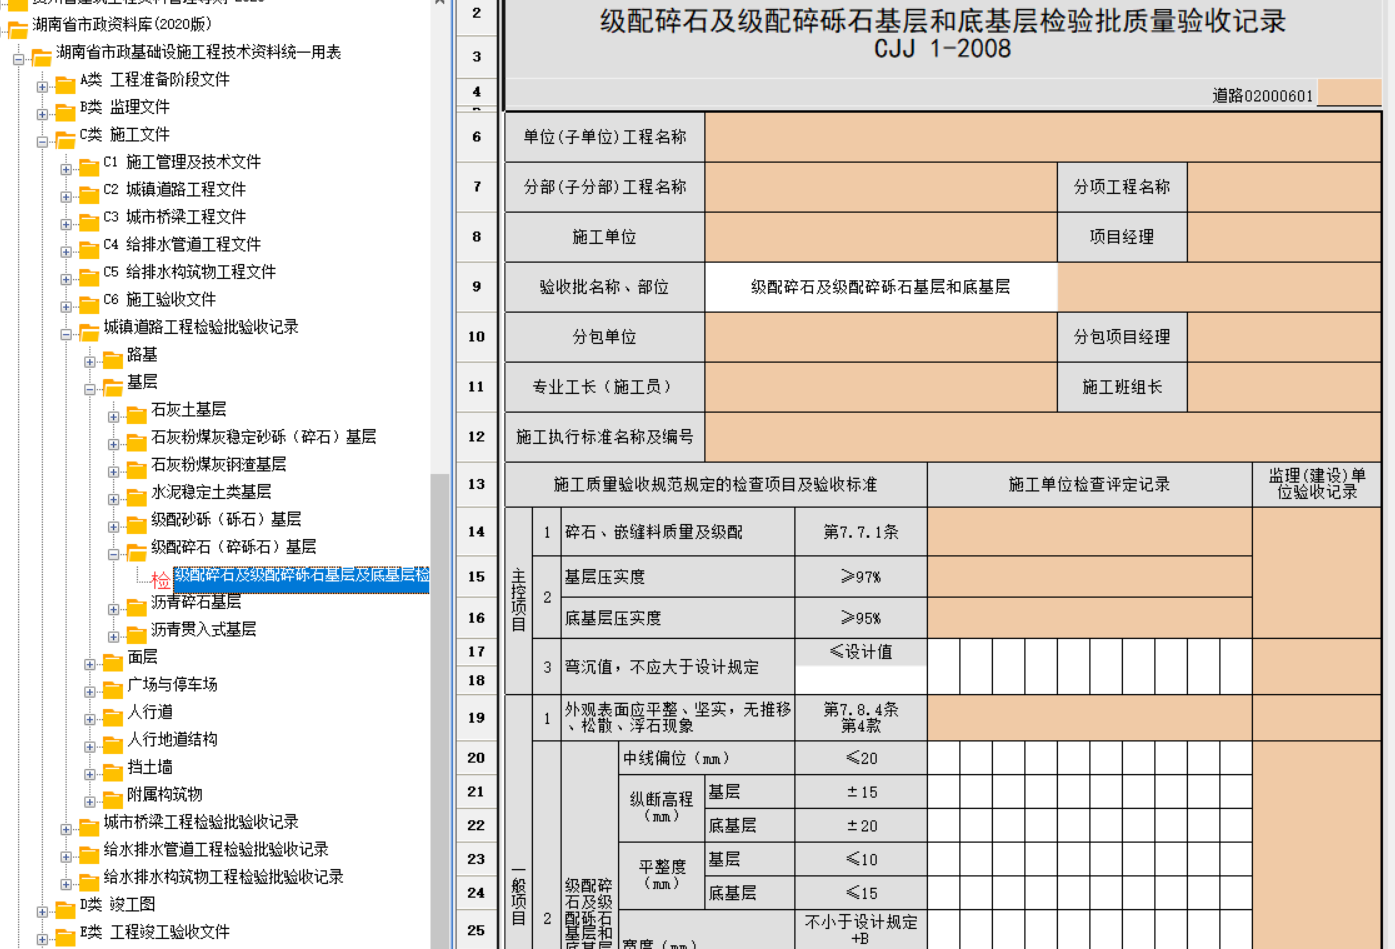Click the 第7.7.1条 cell
The width and height of the screenshot is (1395, 949).
[861, 532]
